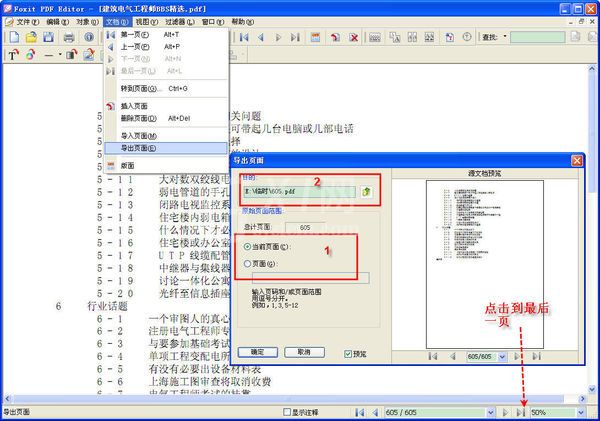Screen dimensions: 600x421
Task: Click the insert page toolbar icon
Action: tap(335, 37)
